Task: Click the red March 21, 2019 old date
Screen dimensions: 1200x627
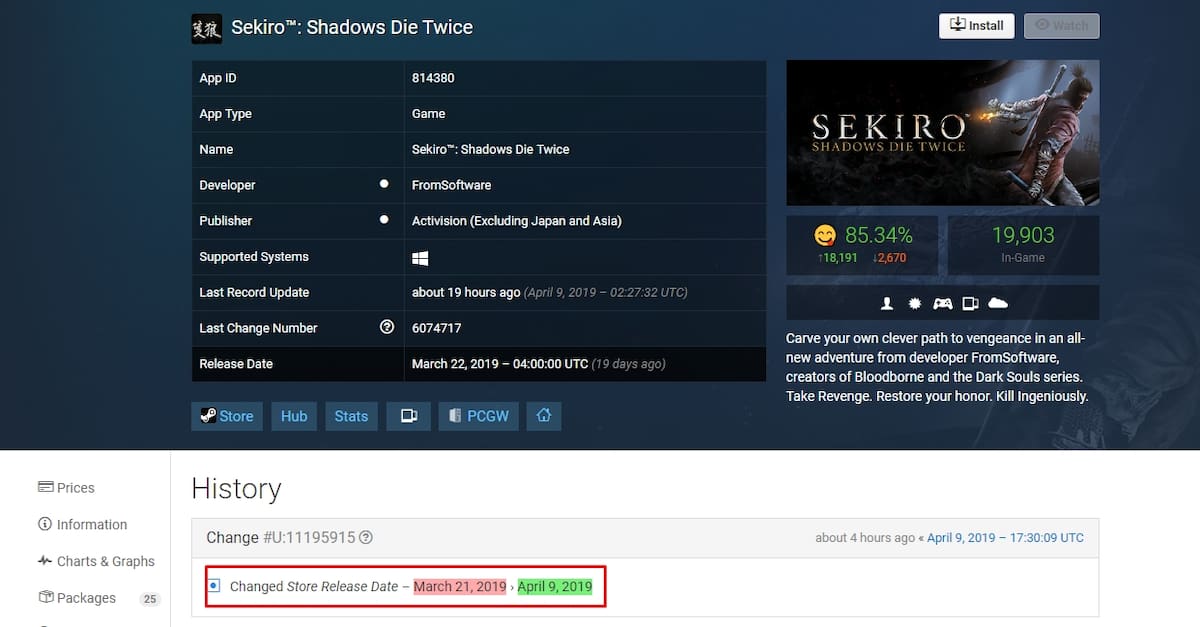Action: [460, 587]
